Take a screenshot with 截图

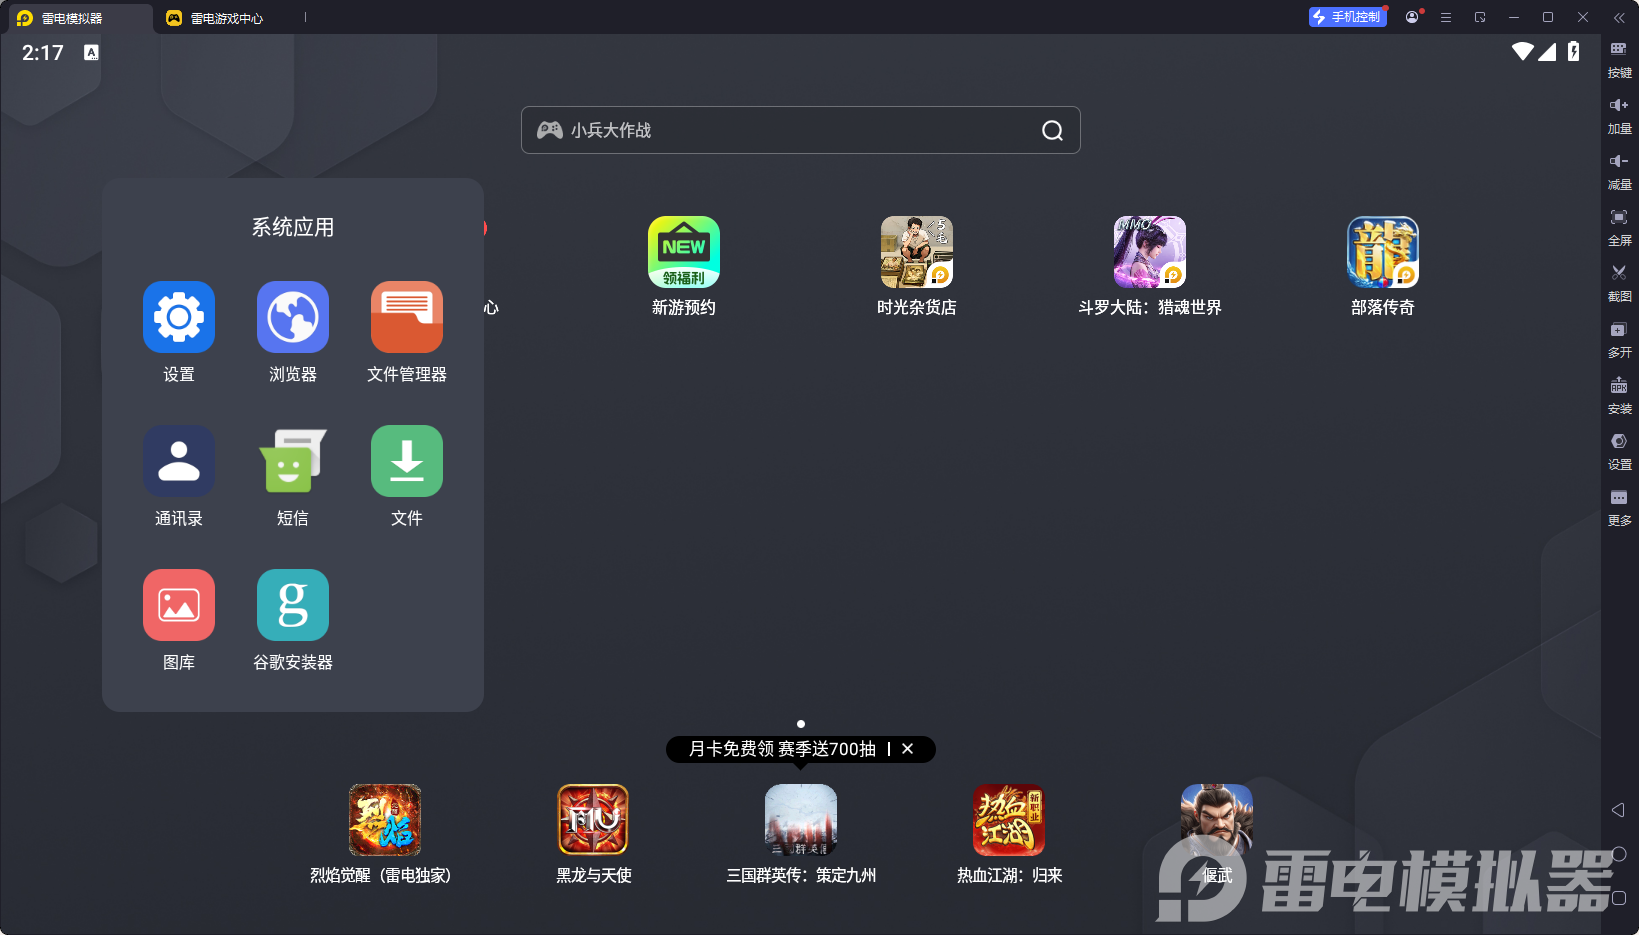(1619, 284)
